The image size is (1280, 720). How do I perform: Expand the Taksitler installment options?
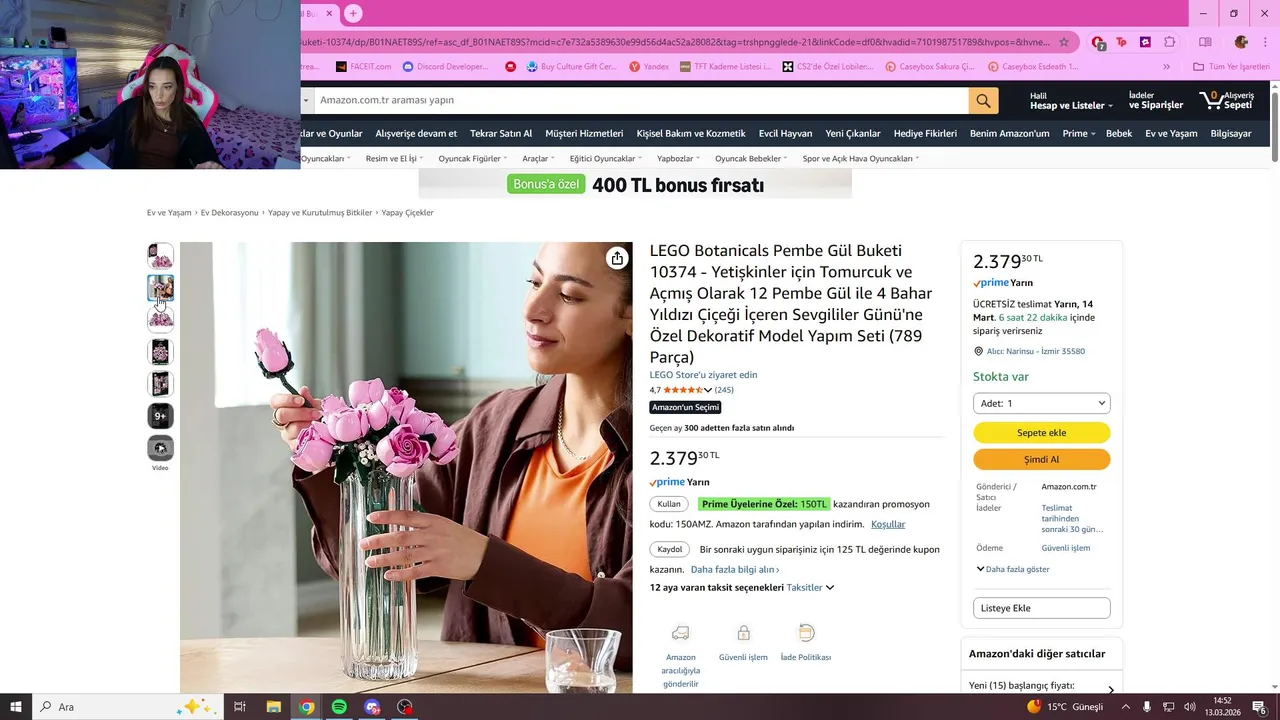click(x=810, y=588)
